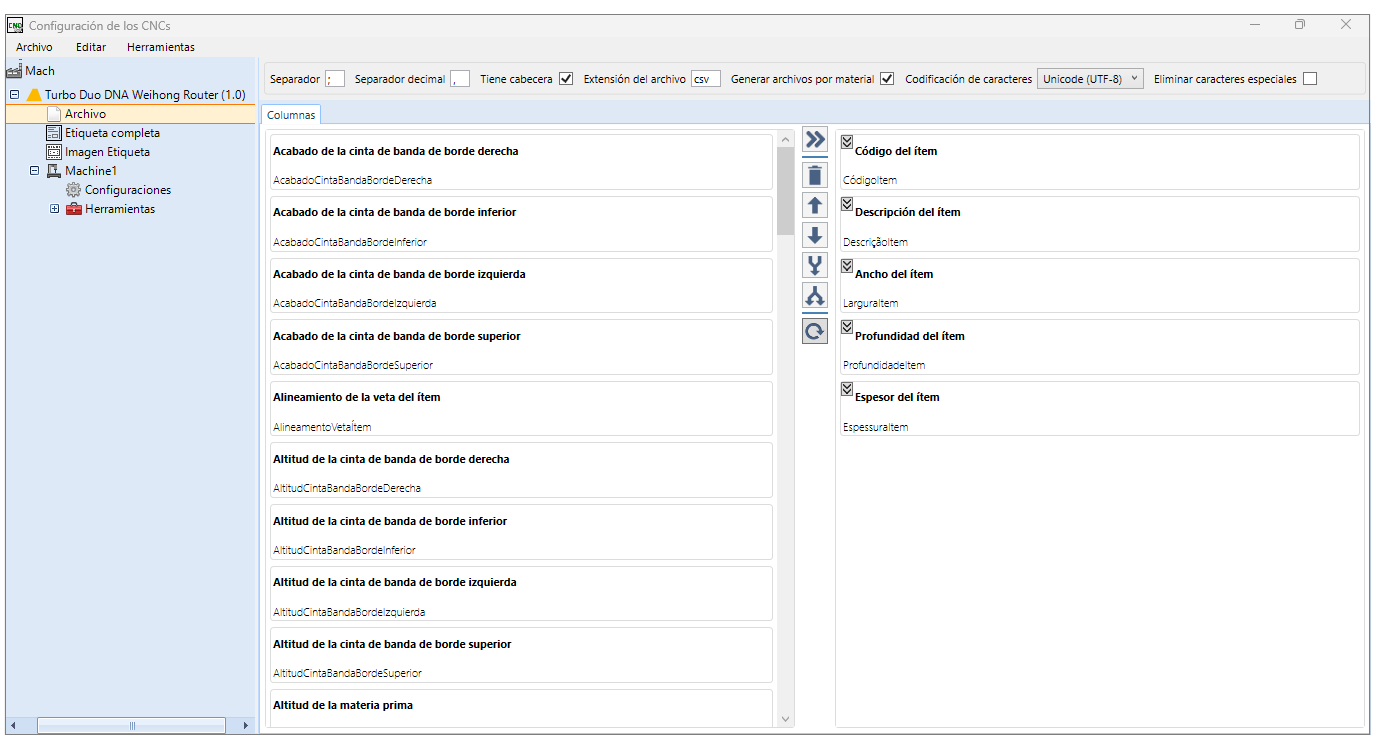The height and width of the screenshot is (742, 1378).
Task: Select the Ancho del ítem column entry
Action: point(1100,286)
